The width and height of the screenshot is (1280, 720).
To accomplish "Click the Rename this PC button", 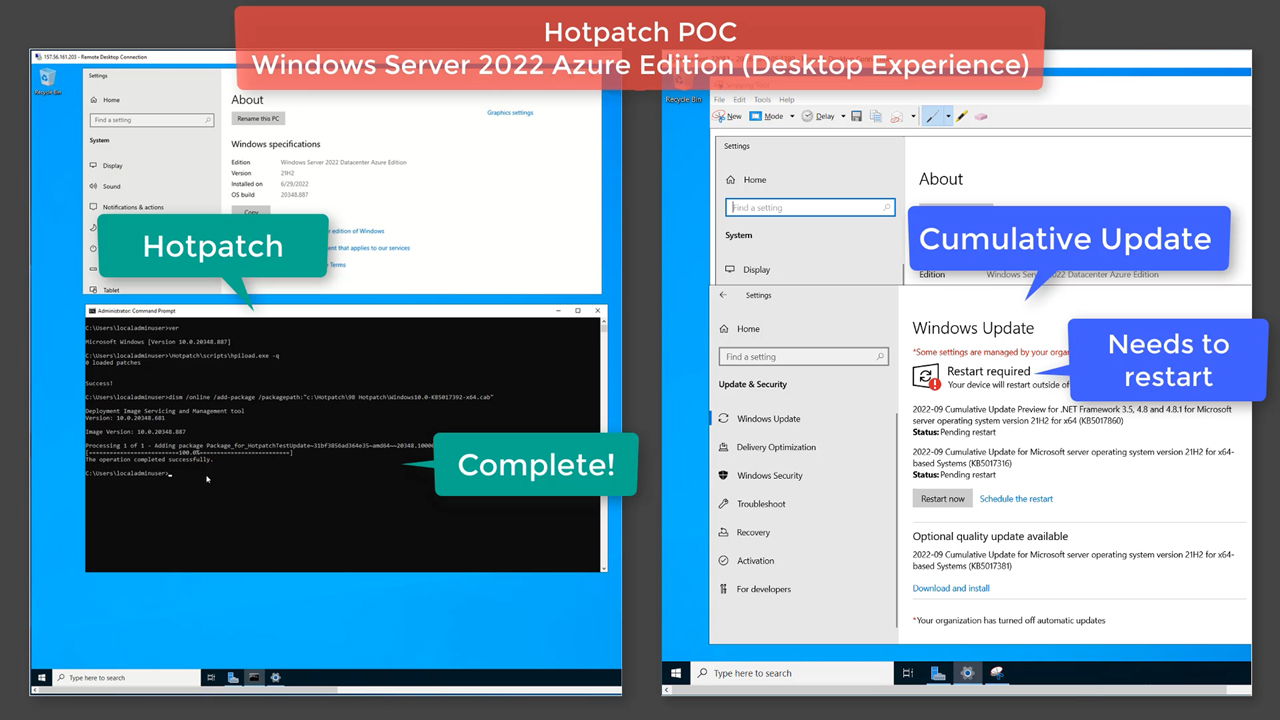I will (258, 119).
